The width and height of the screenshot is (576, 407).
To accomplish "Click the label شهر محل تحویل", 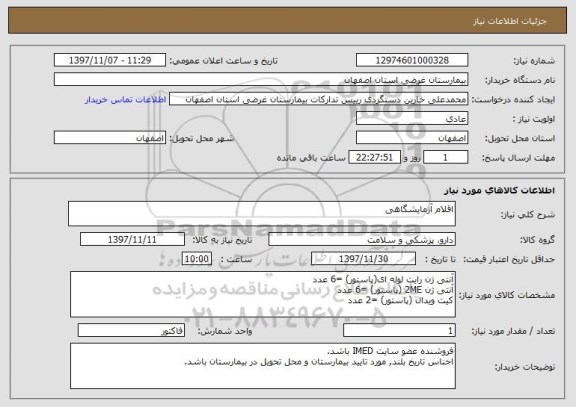I will coord(202,138).
